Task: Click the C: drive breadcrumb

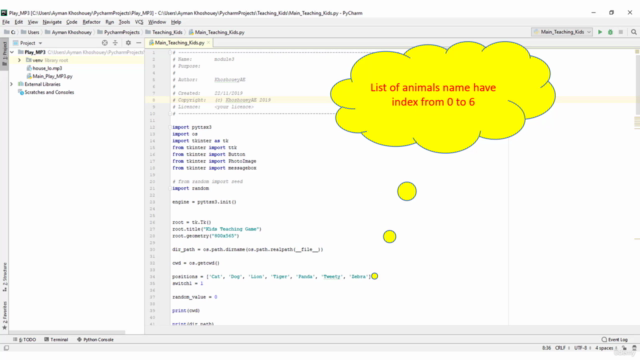Action: tap(10, 32)
